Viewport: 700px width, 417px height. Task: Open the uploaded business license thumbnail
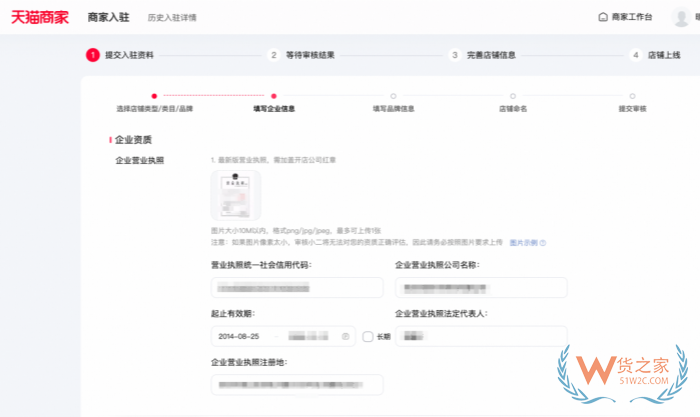tap(236, 195)
